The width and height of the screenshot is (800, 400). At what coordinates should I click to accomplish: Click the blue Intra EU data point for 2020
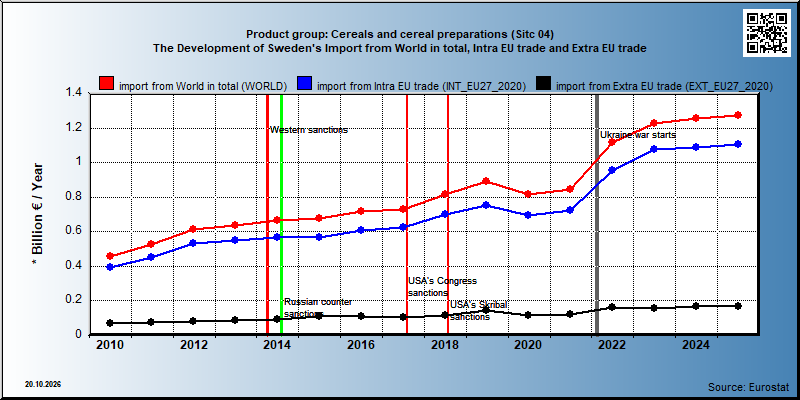coord(528,215)
